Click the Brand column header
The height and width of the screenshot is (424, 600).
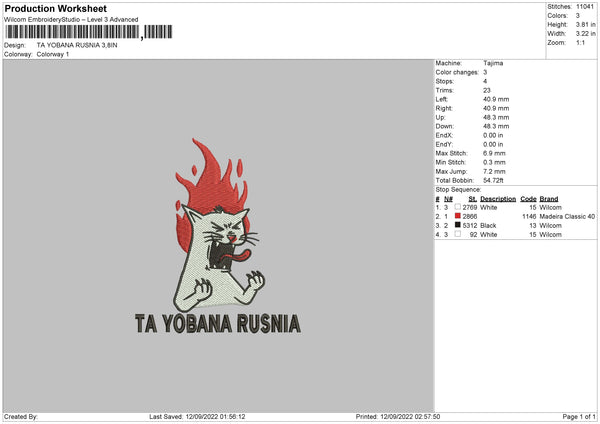[x=549, y=198]
